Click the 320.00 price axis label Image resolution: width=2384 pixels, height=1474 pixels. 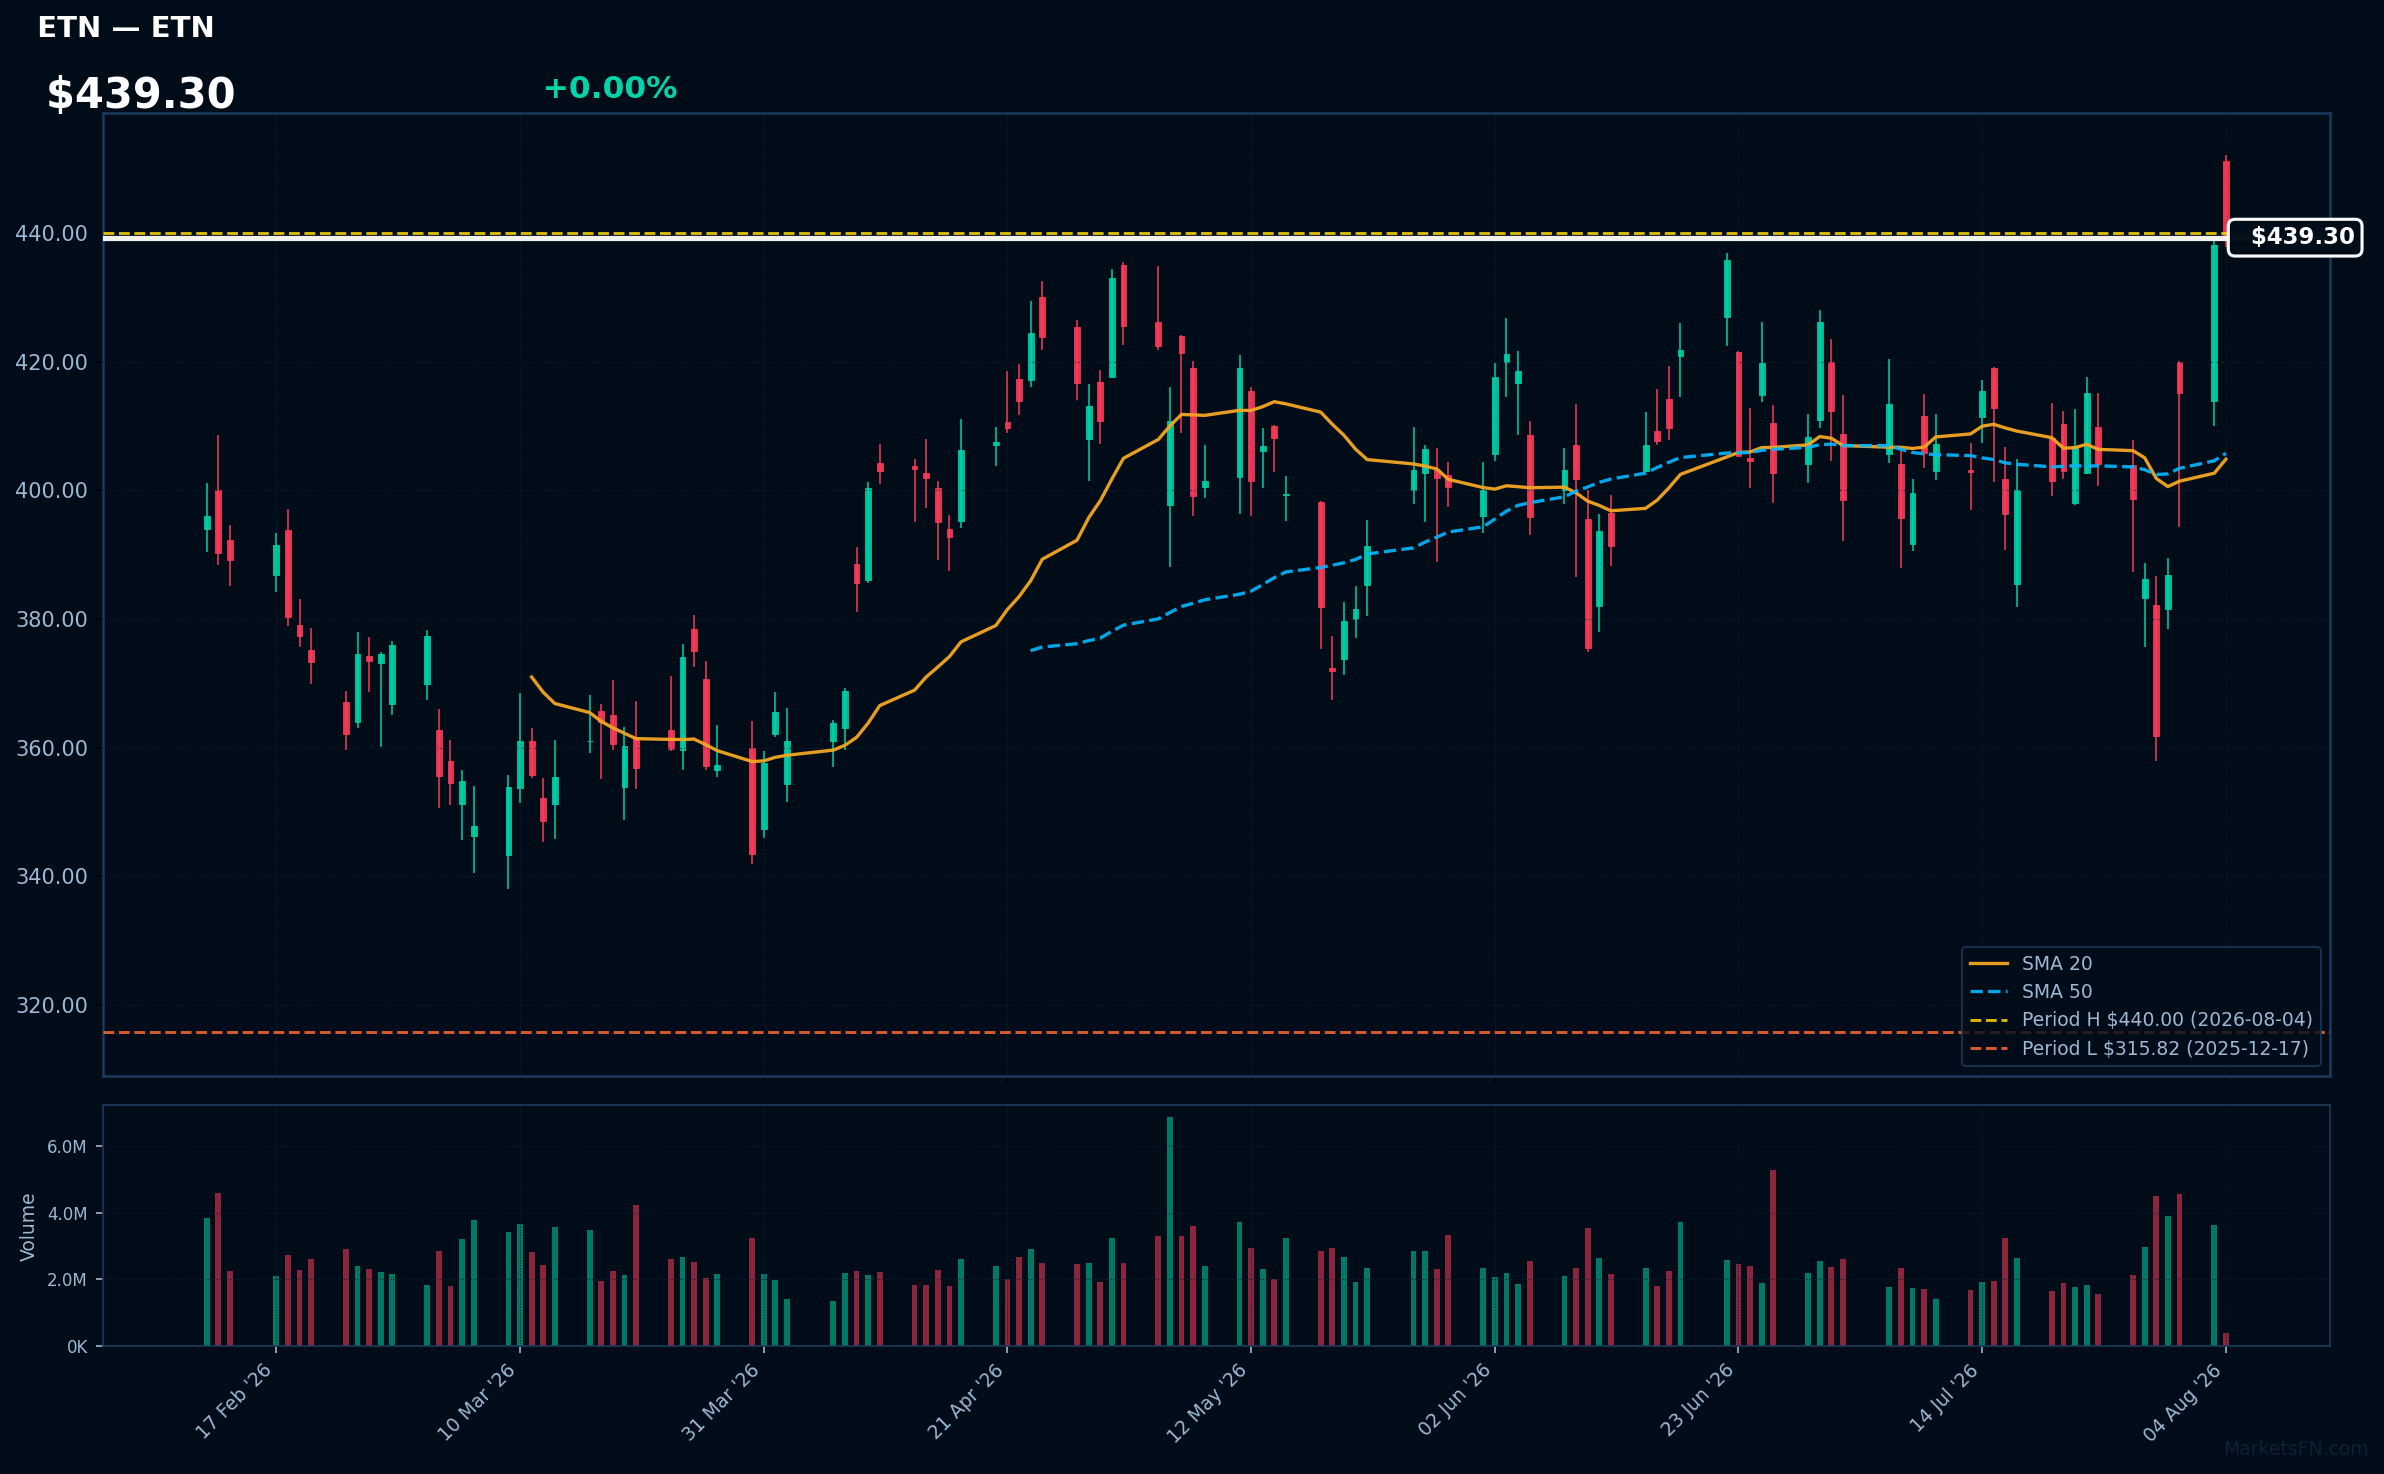[x=52, y=1005]
